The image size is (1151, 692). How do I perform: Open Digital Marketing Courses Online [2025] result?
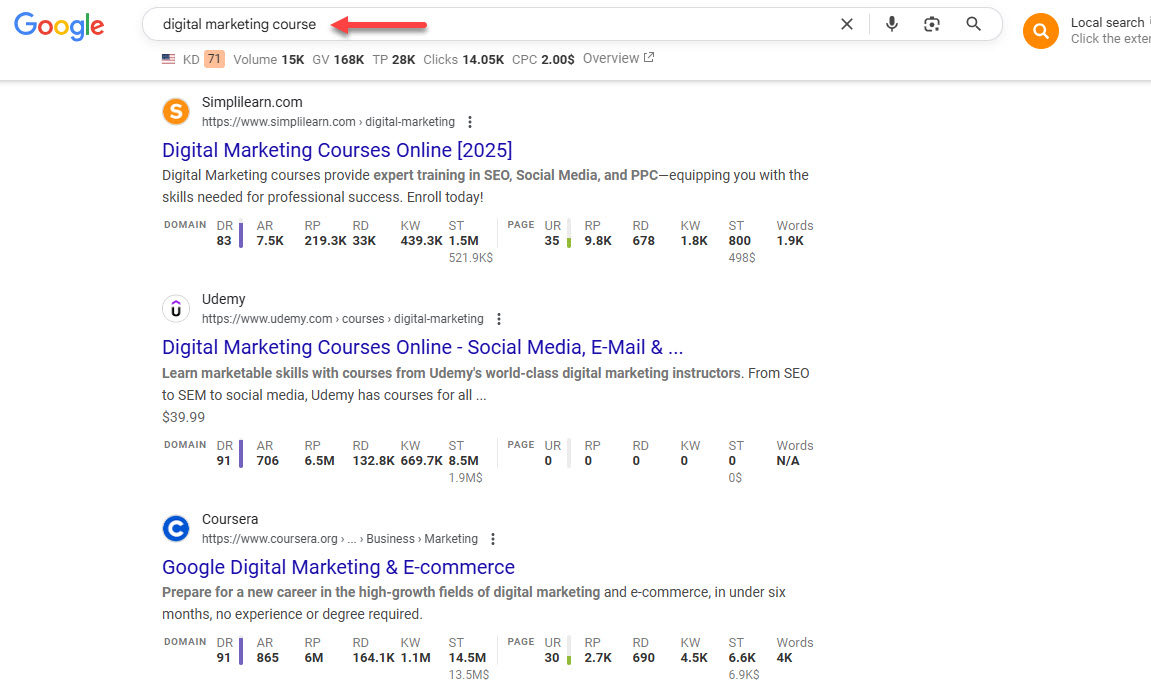click(x=337, y=150)
